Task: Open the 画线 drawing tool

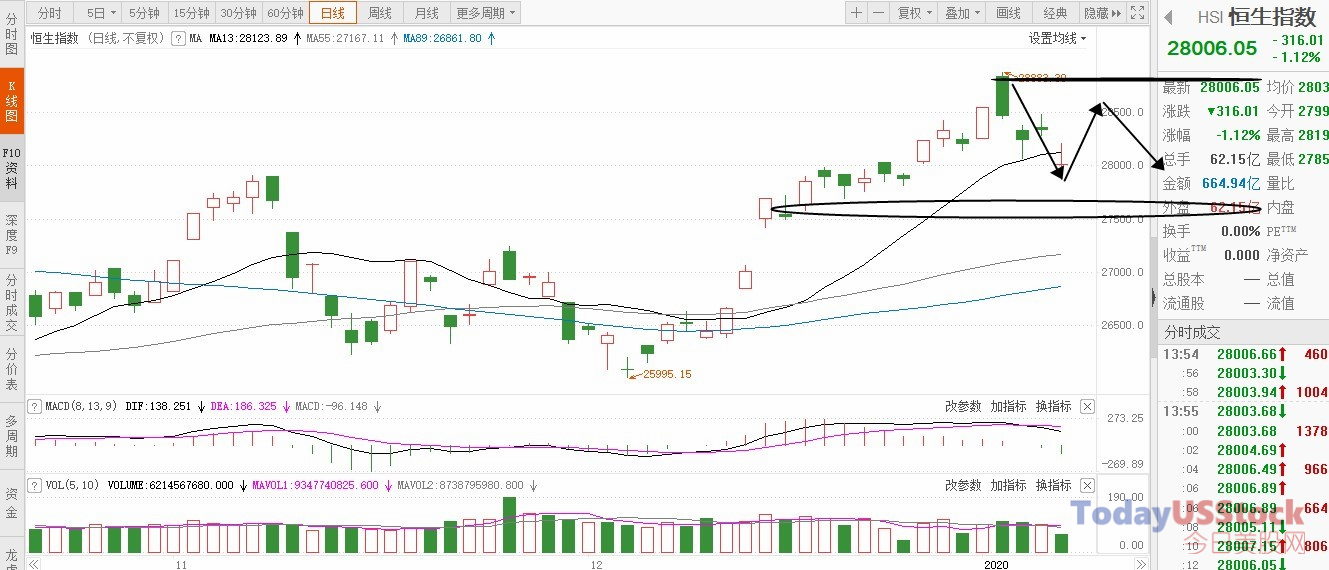Action: [x=1009, y=13]
